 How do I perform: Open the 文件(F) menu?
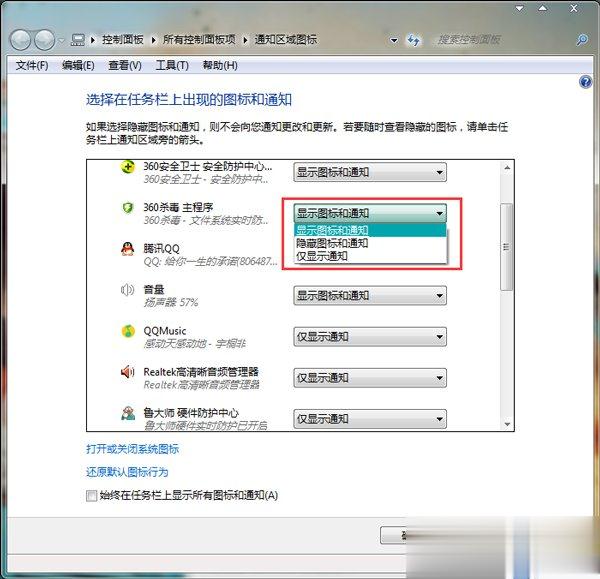32,65
